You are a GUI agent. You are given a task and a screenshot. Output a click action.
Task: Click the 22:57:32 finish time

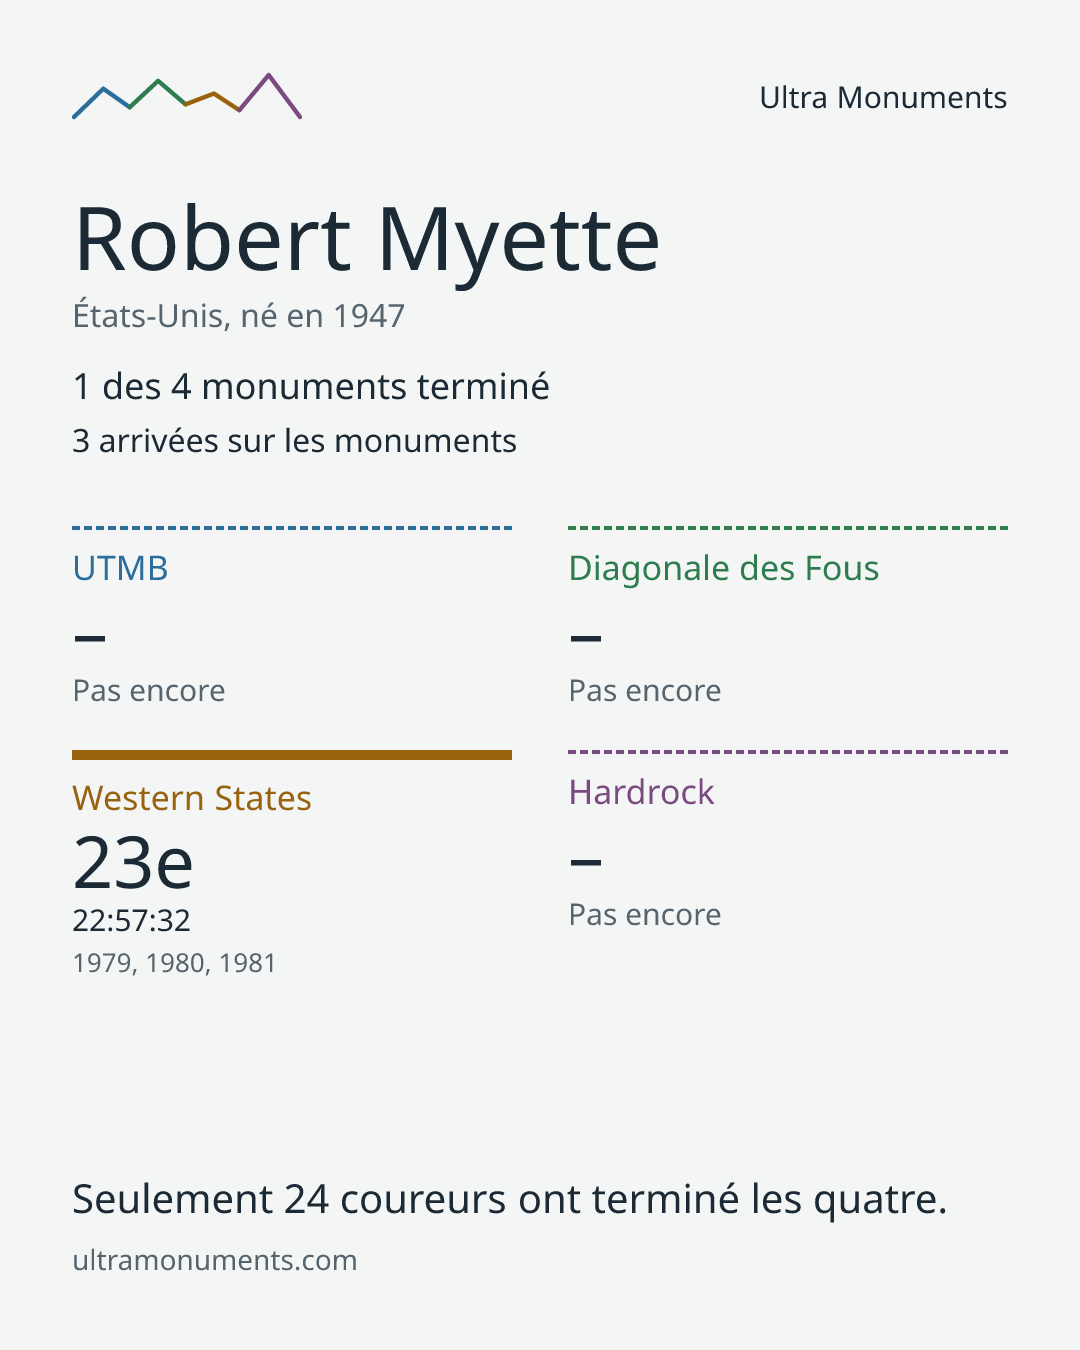click(132, 920)
